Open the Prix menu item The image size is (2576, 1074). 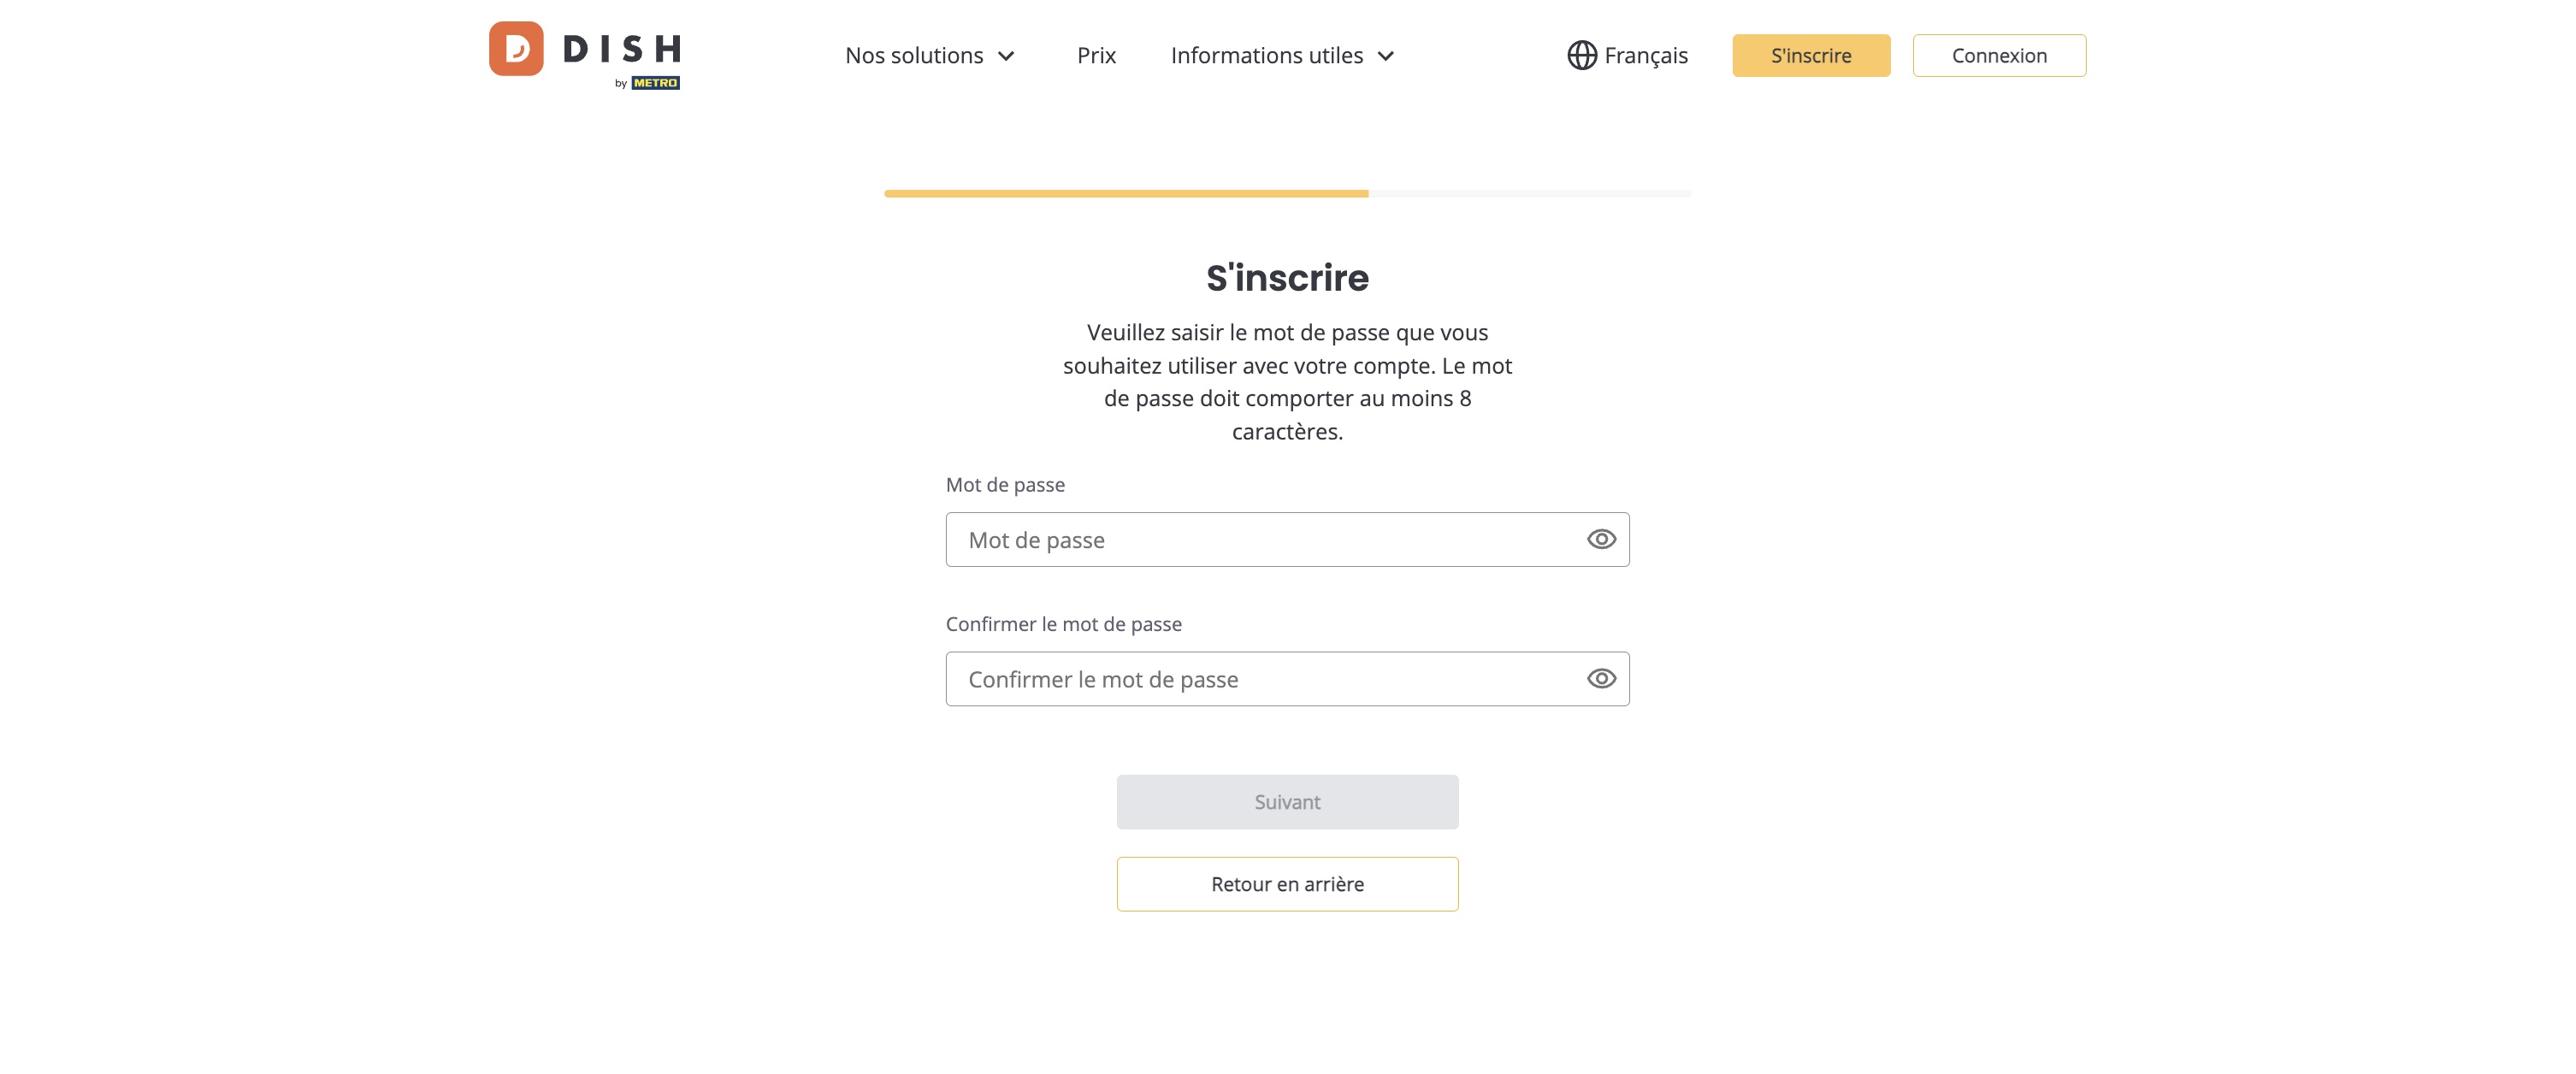1096,55
